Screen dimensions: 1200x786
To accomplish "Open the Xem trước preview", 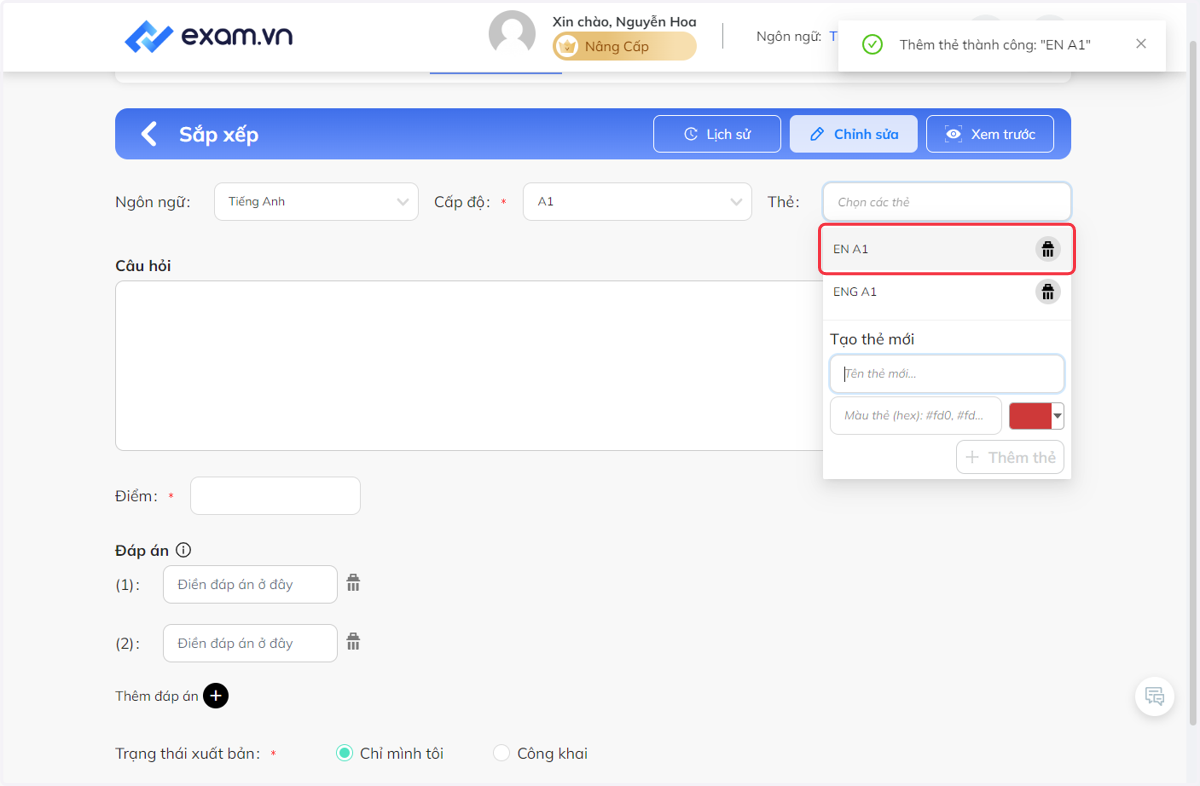I will point(990,134).
